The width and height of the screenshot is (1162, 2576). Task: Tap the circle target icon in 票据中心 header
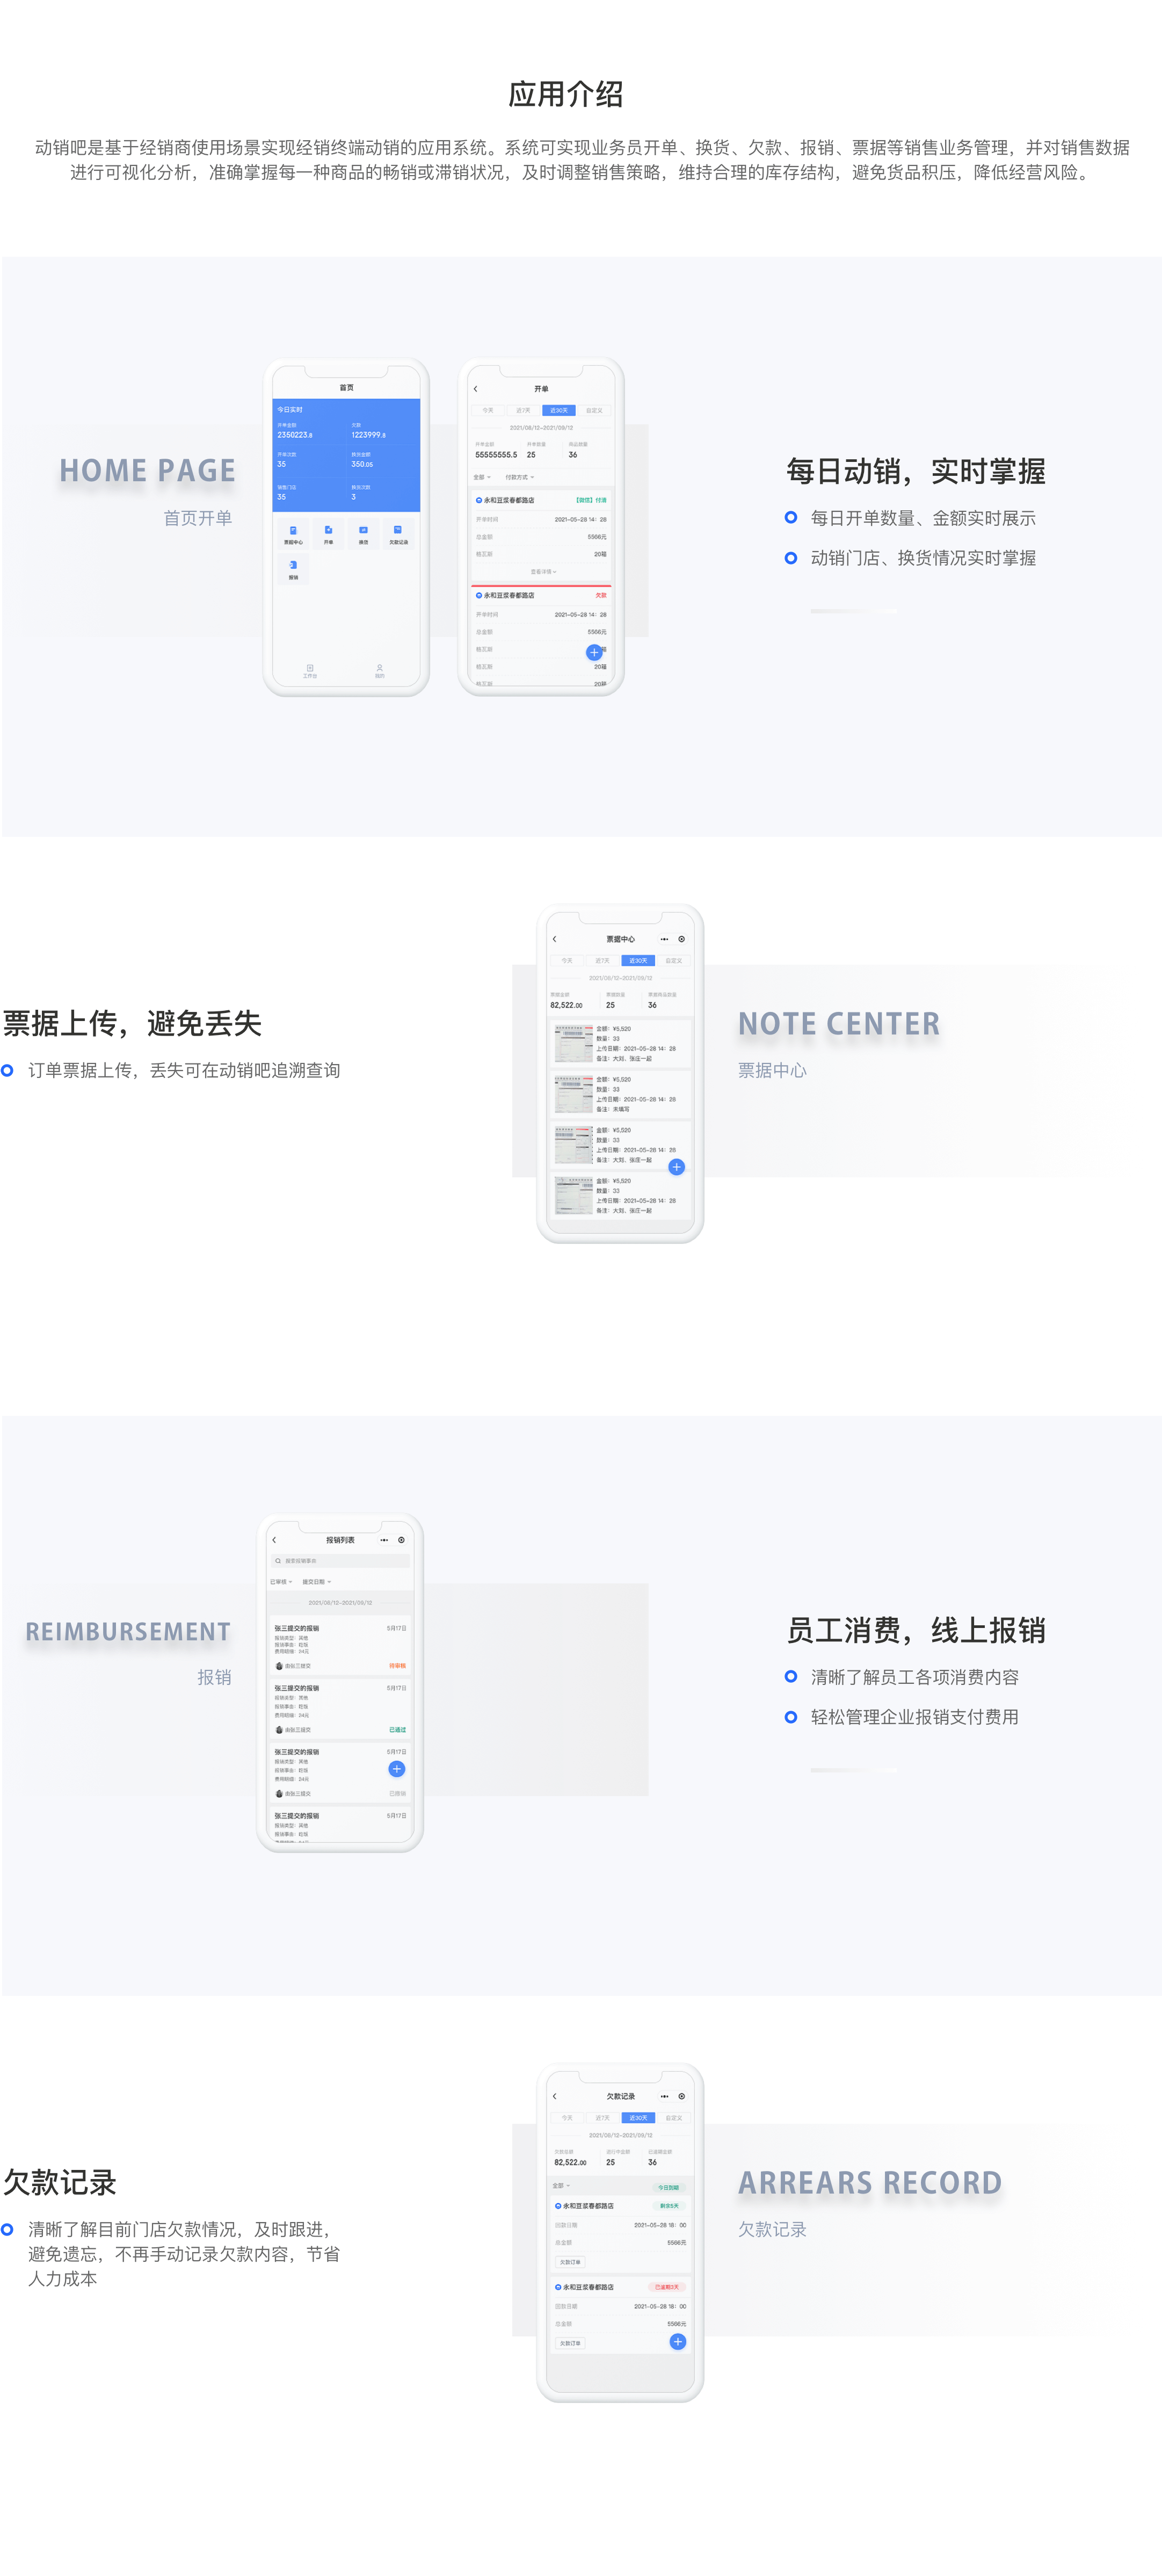tap(682, 939)
